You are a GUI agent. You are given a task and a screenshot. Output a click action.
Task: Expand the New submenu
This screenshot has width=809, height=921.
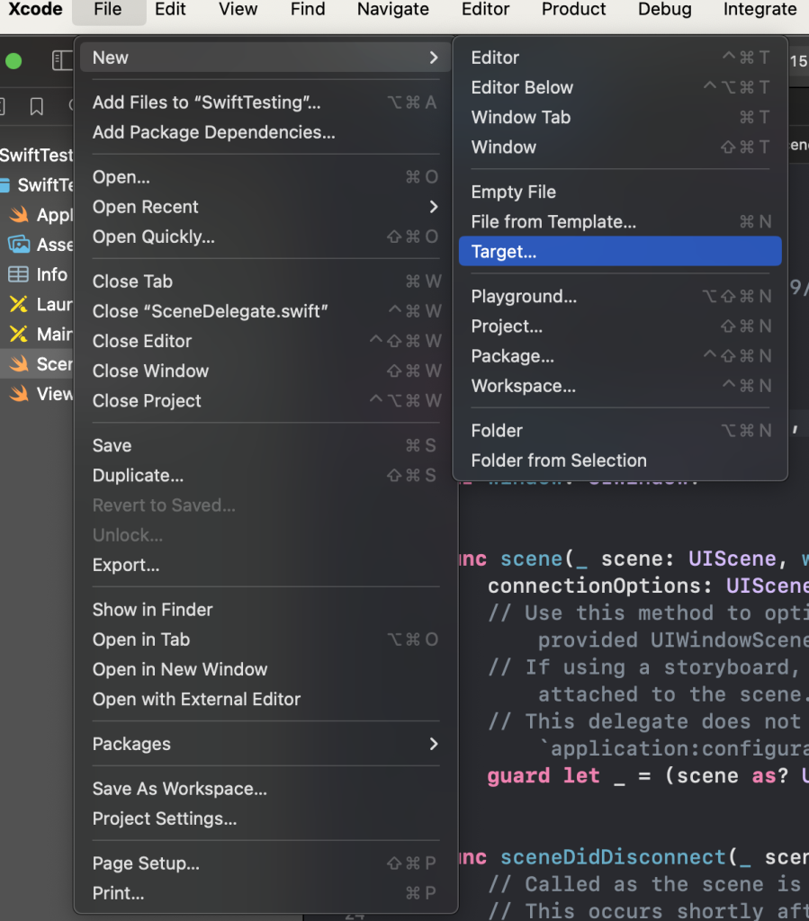point(266,58)
